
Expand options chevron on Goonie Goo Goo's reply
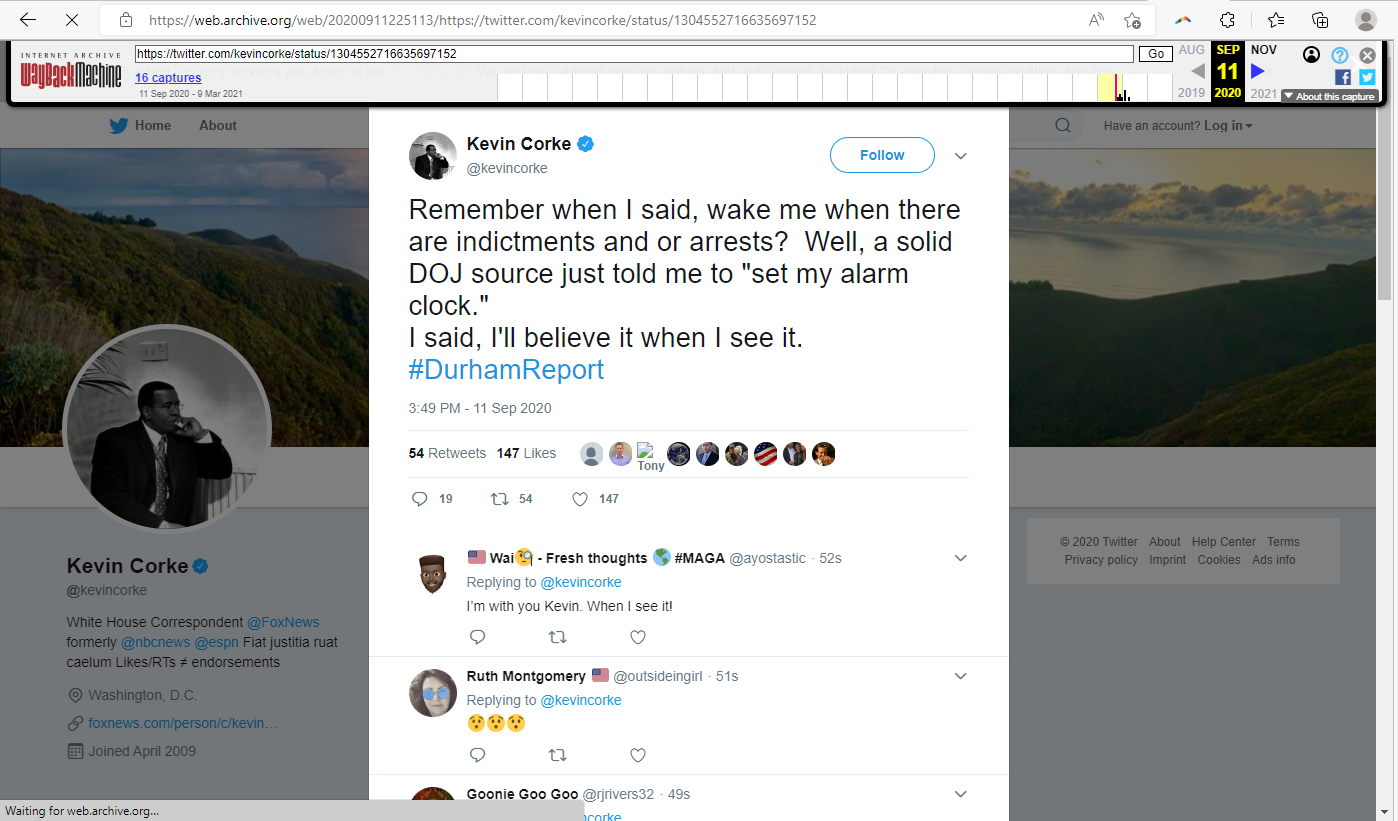[961, 794]
